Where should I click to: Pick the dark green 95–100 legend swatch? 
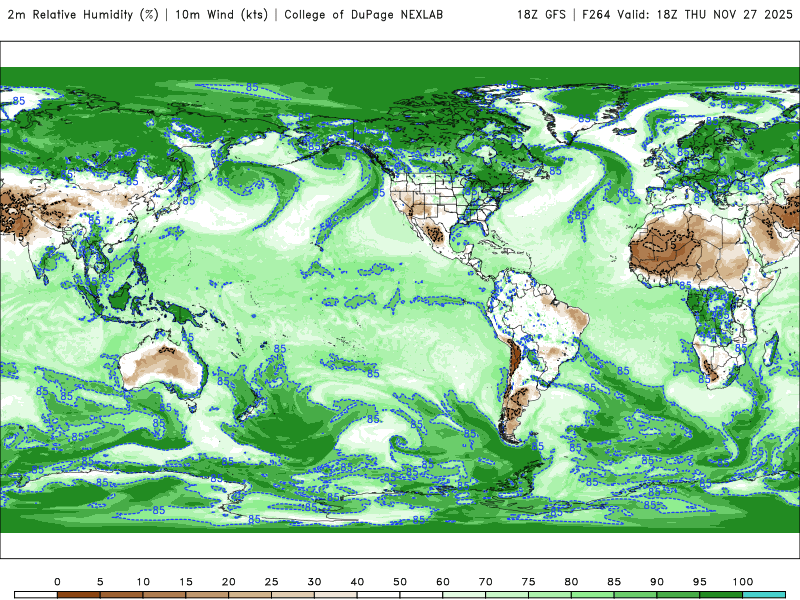pyautogui.click(x=721, y=595)
